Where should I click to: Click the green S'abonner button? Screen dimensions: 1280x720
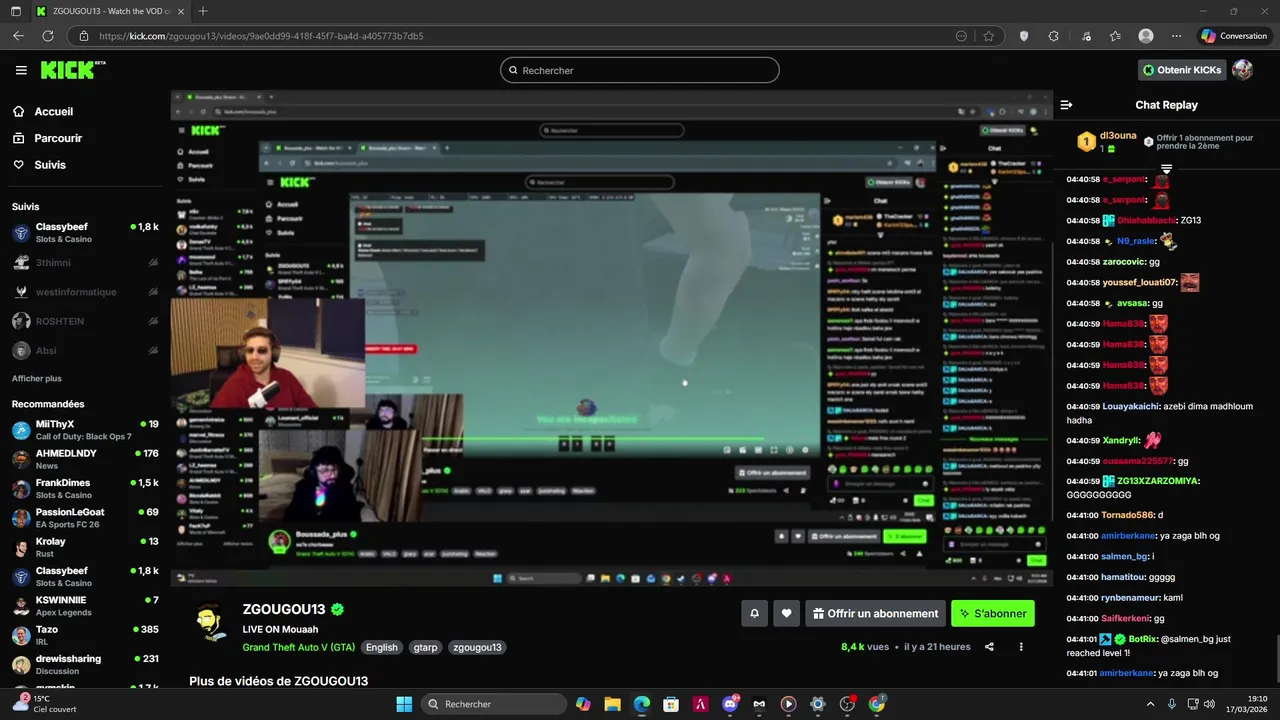pos(993,614)
